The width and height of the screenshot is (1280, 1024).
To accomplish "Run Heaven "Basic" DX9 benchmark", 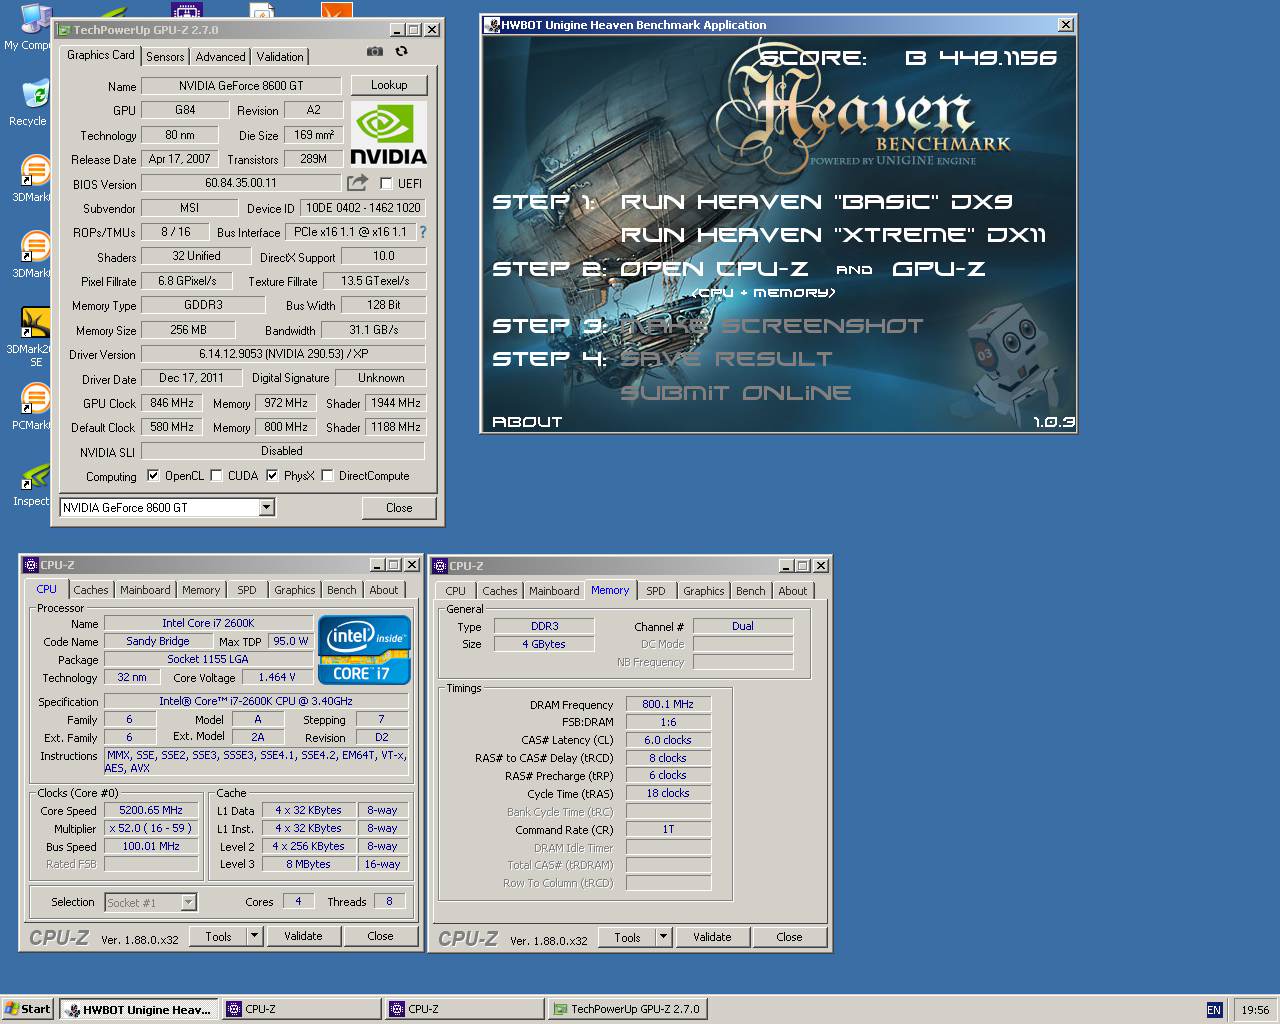I will (817, 202).
